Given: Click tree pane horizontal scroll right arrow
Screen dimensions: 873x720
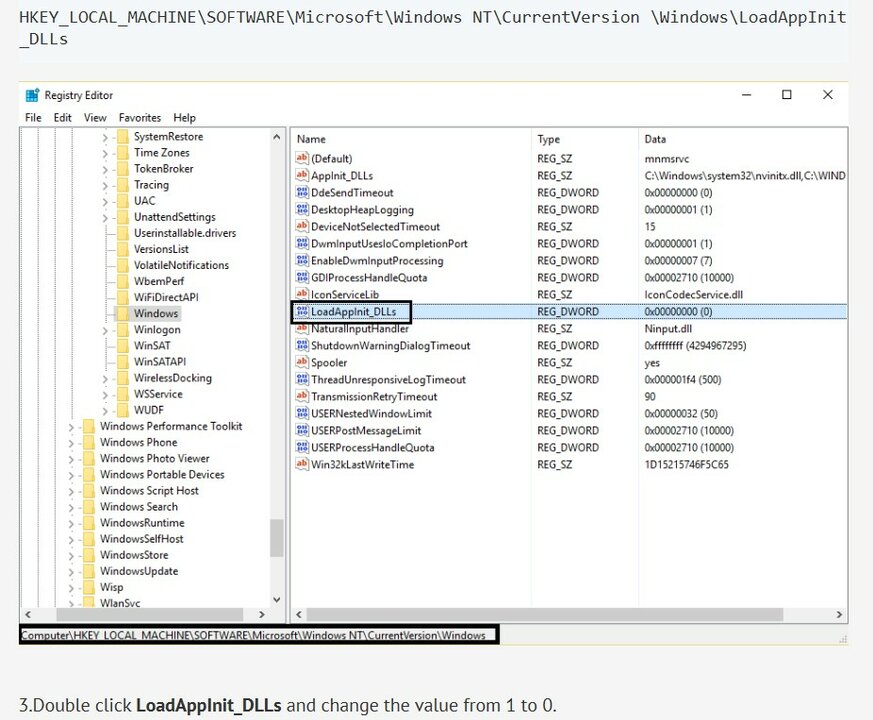Looking at the screenshot, I should (262, 614).
